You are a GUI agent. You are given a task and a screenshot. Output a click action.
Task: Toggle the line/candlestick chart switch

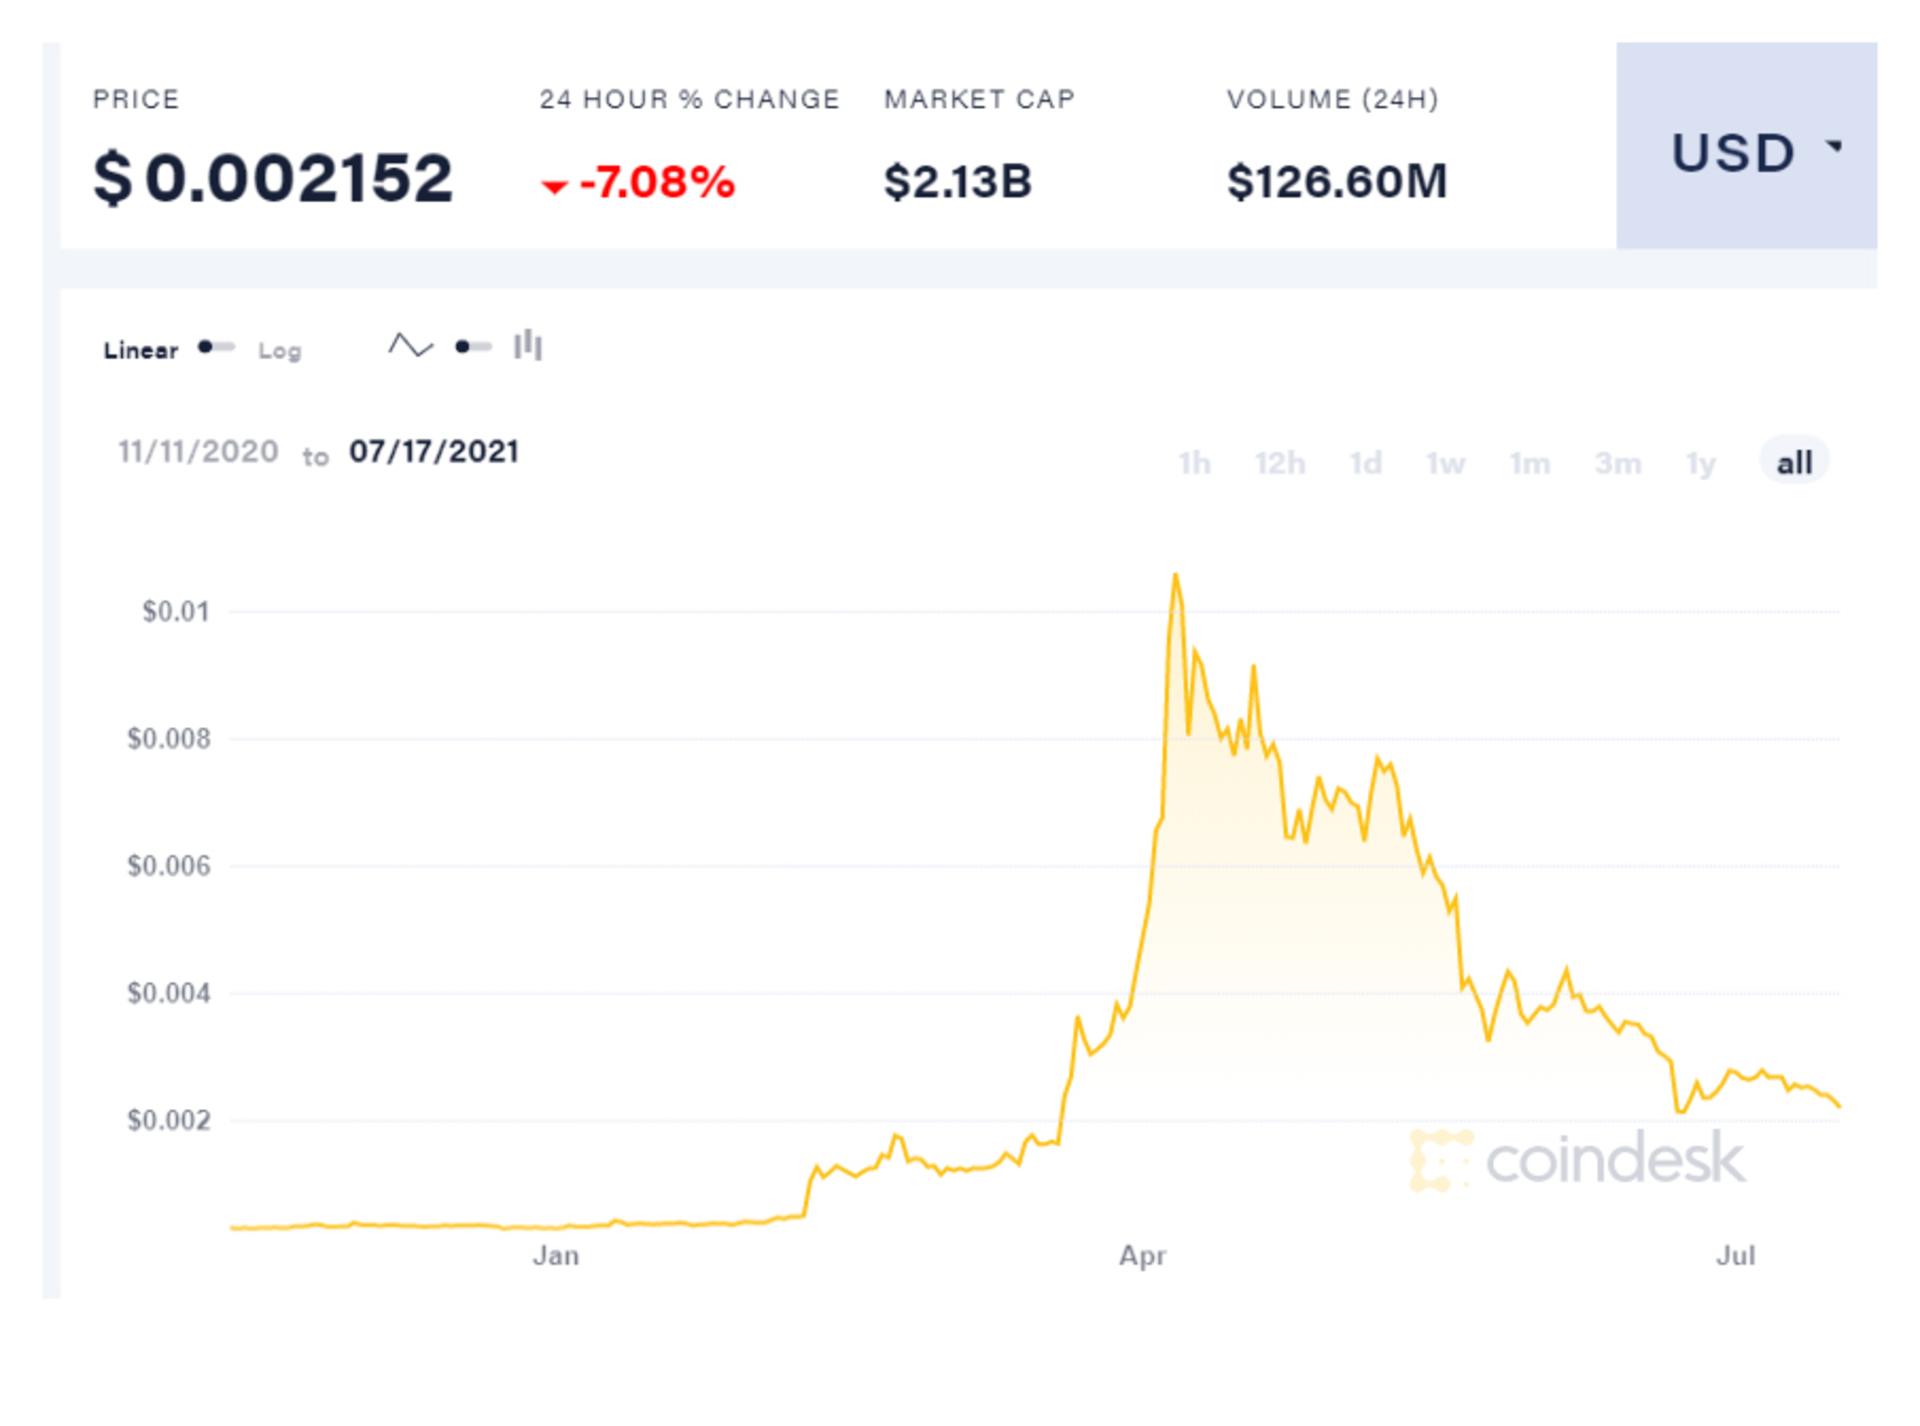coord(473,347)
